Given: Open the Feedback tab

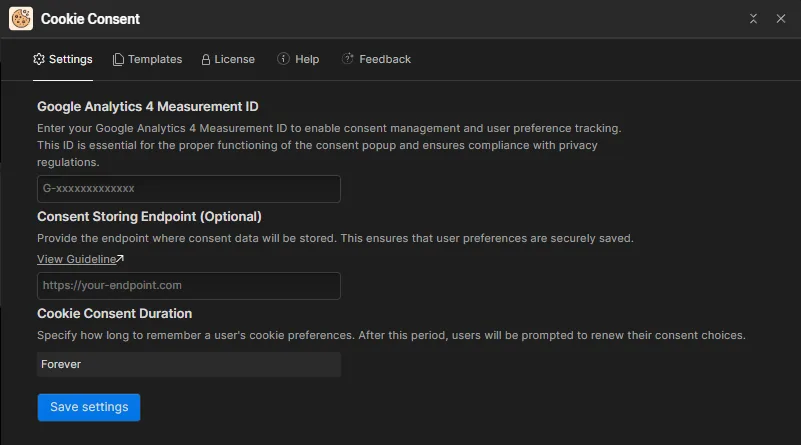Looking at the screenshot, I should (376, 59).
